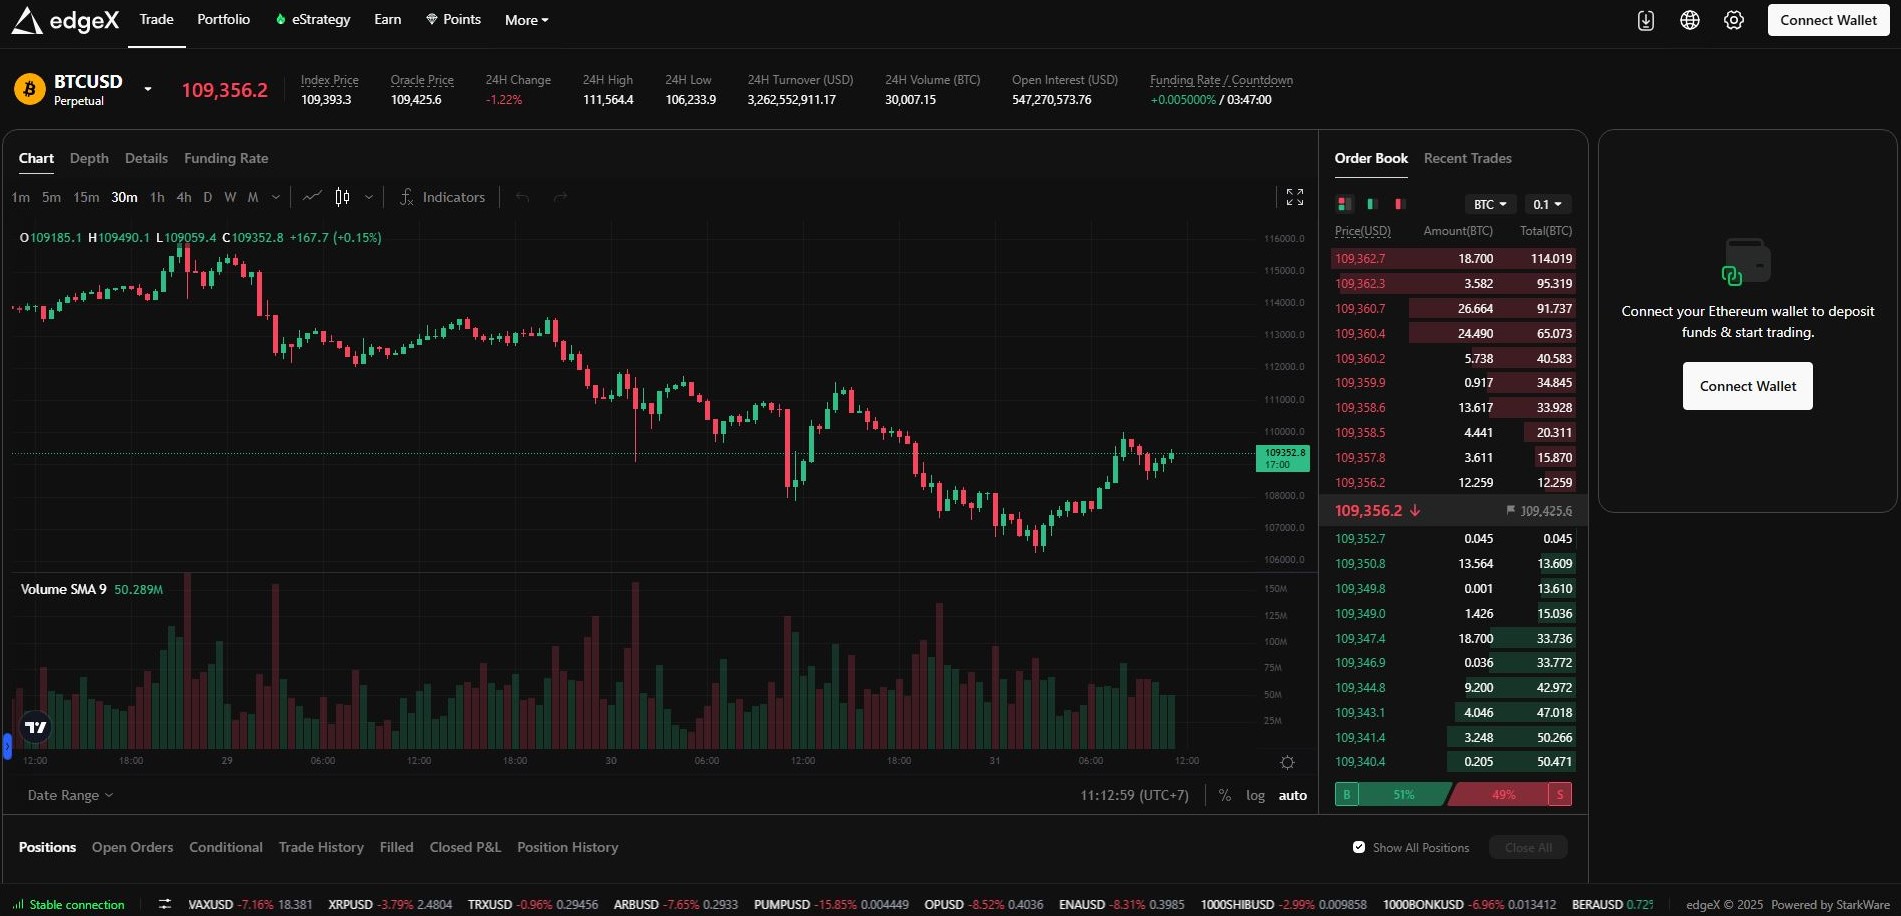Screen dimensions: 1901x916
Task: Open the BTC unit dropdown in the order book
Action: tap(1490, 204)
